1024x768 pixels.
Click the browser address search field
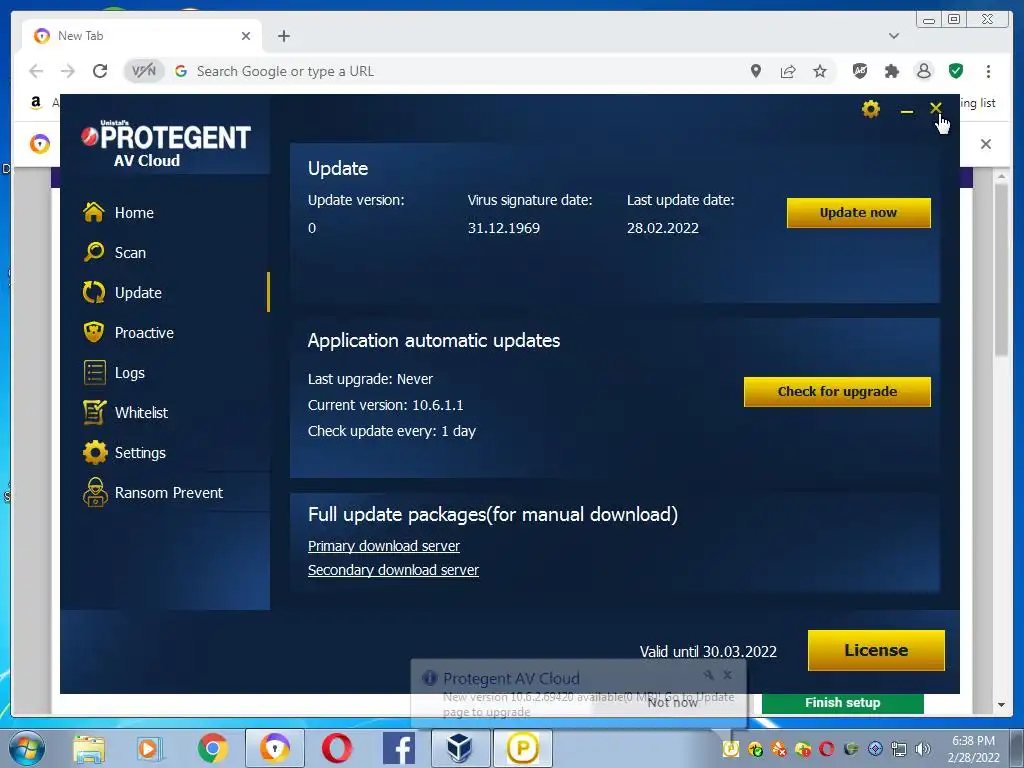click(x=457, y=71)
